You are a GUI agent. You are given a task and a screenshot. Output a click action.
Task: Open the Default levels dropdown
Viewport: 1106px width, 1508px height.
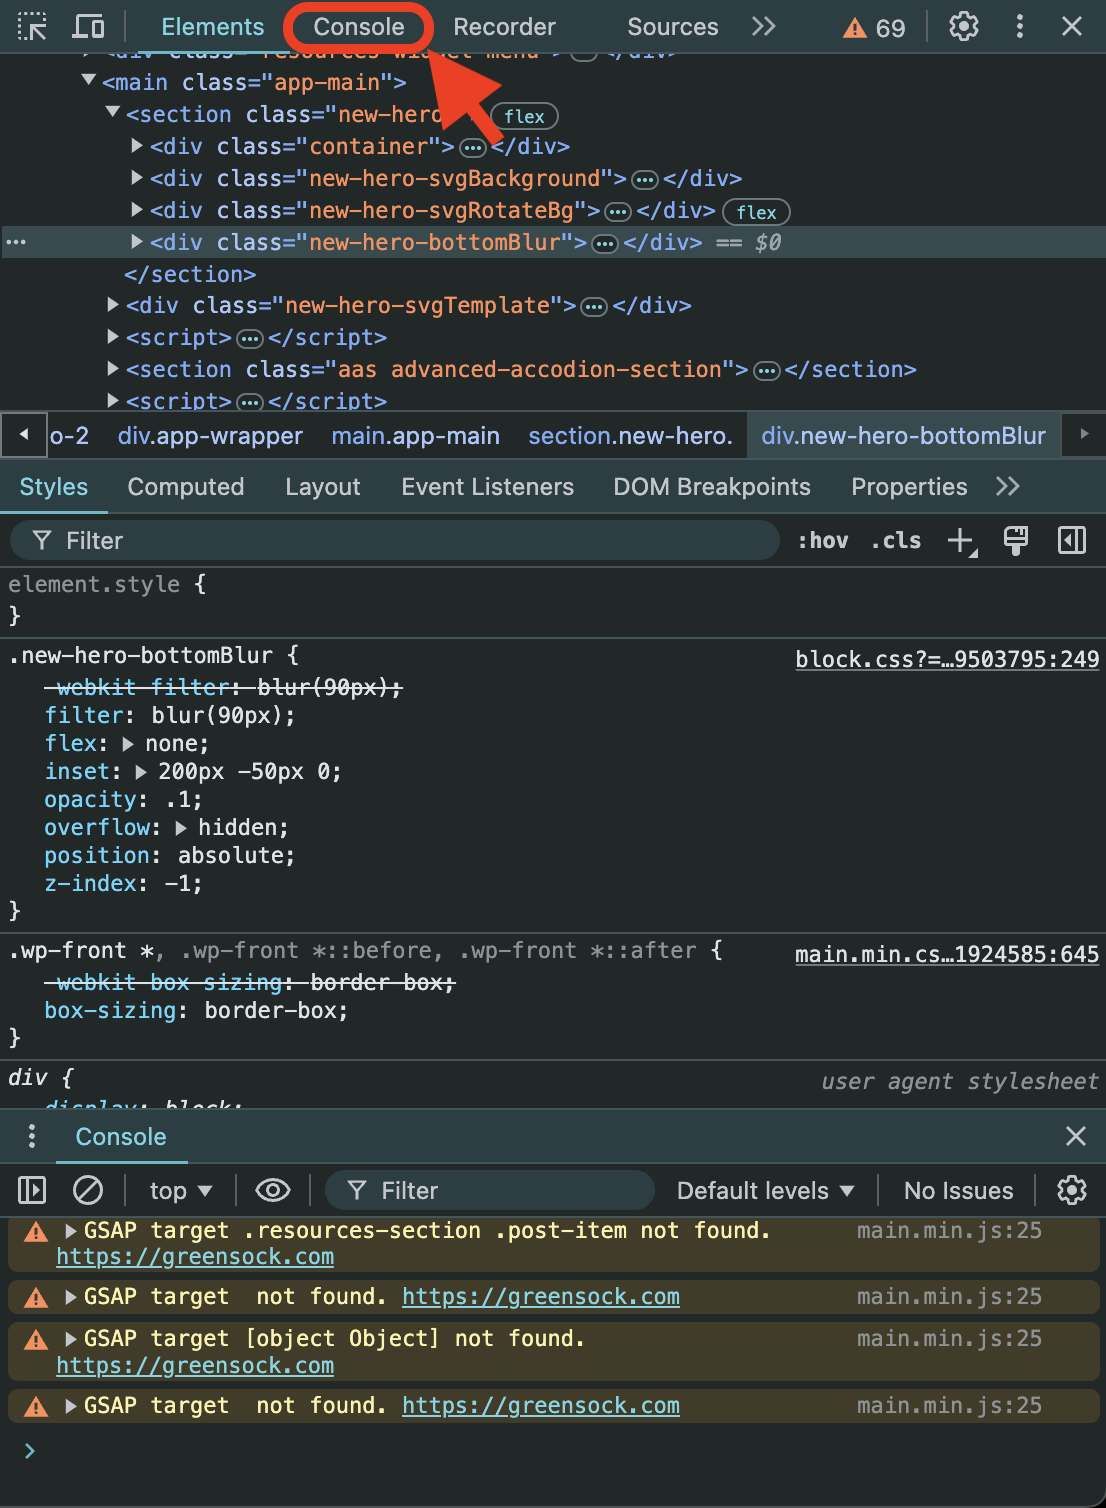765,1191
